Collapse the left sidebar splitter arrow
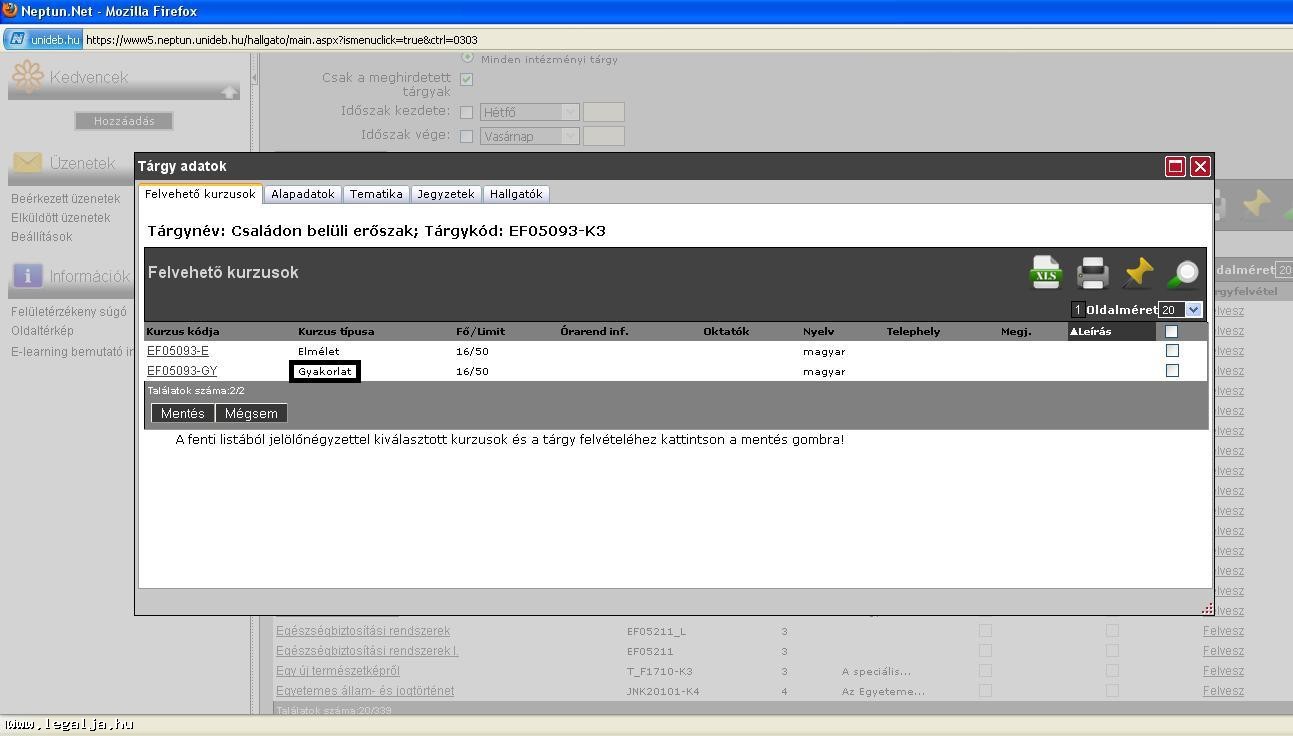The height and width of the screenshot is (736, 1293). (x=254, y=76)
